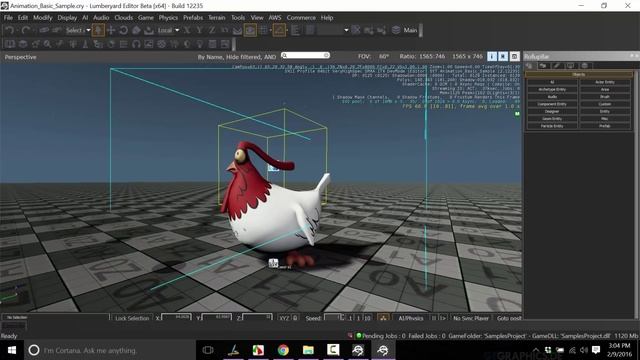Toggle the AI/Physics button
Image resolution: width=640 pixels, height=360 pixels.
tap(411, 318)
